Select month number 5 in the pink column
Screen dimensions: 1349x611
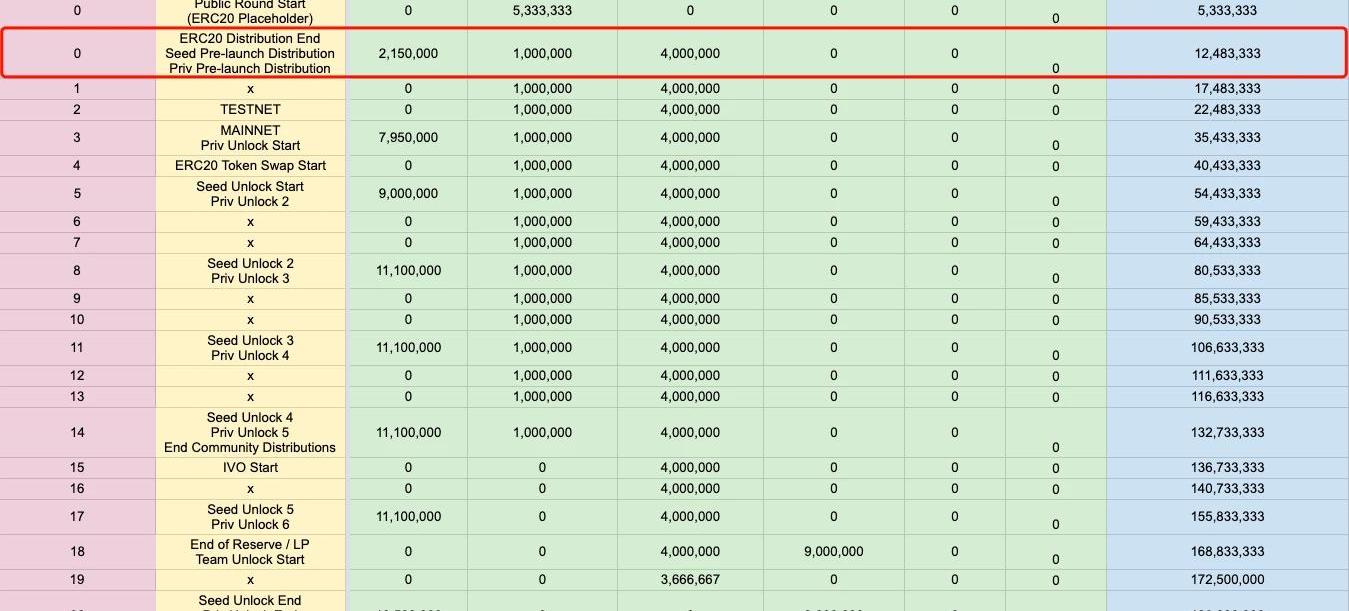point(77,194)
